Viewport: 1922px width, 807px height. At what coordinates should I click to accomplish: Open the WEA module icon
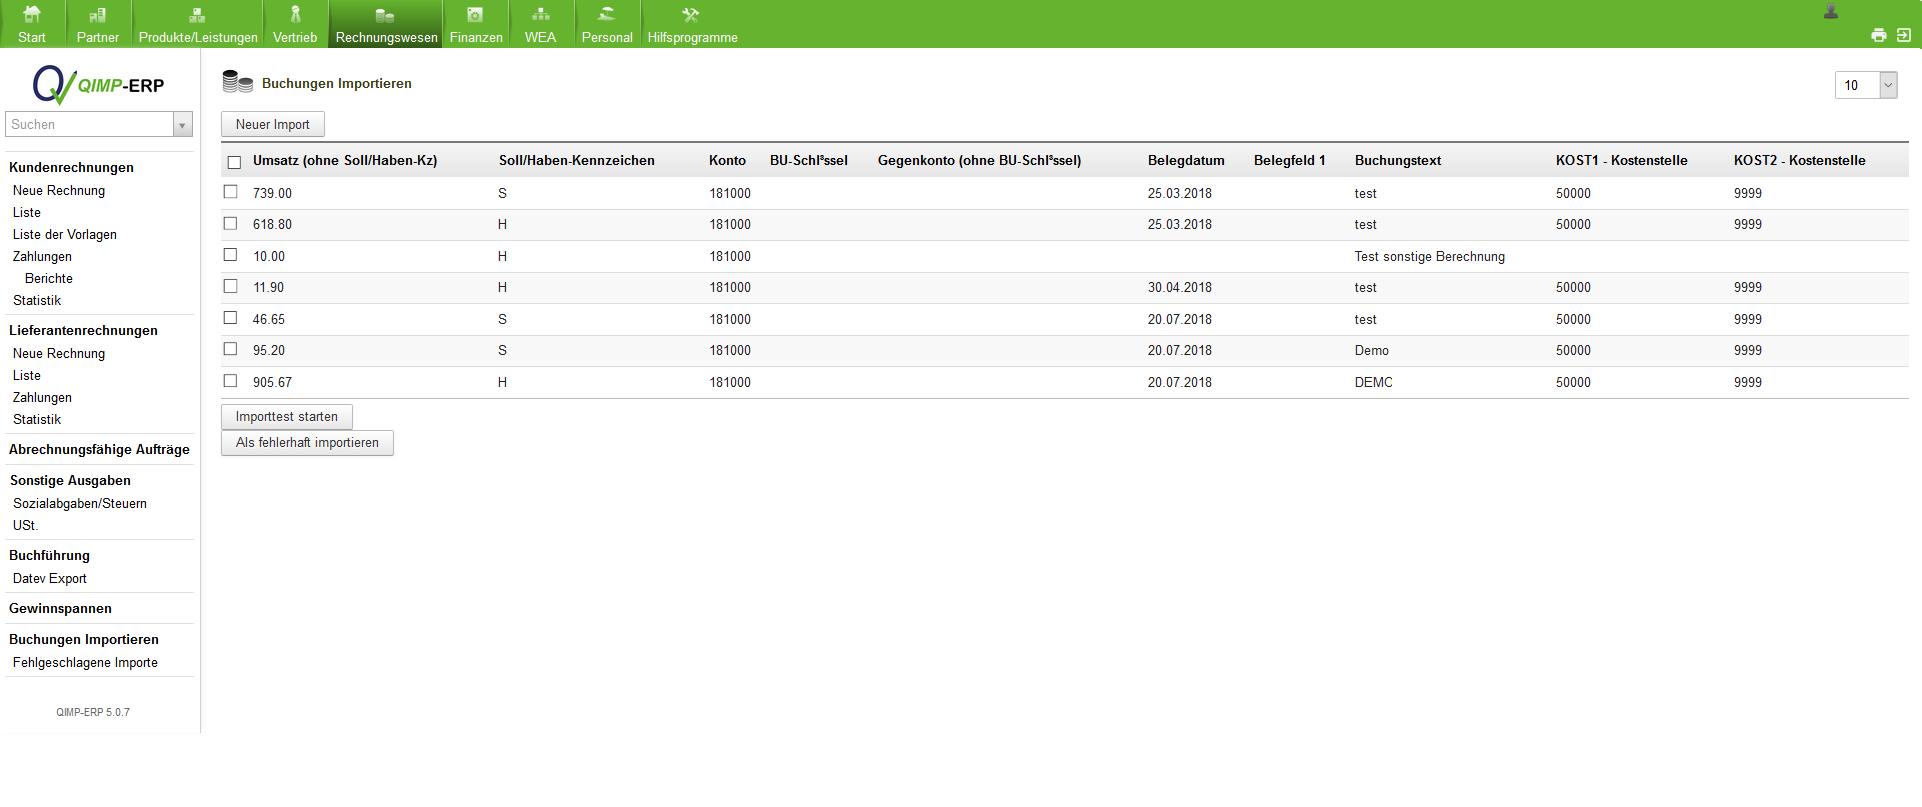coord(540,15)
